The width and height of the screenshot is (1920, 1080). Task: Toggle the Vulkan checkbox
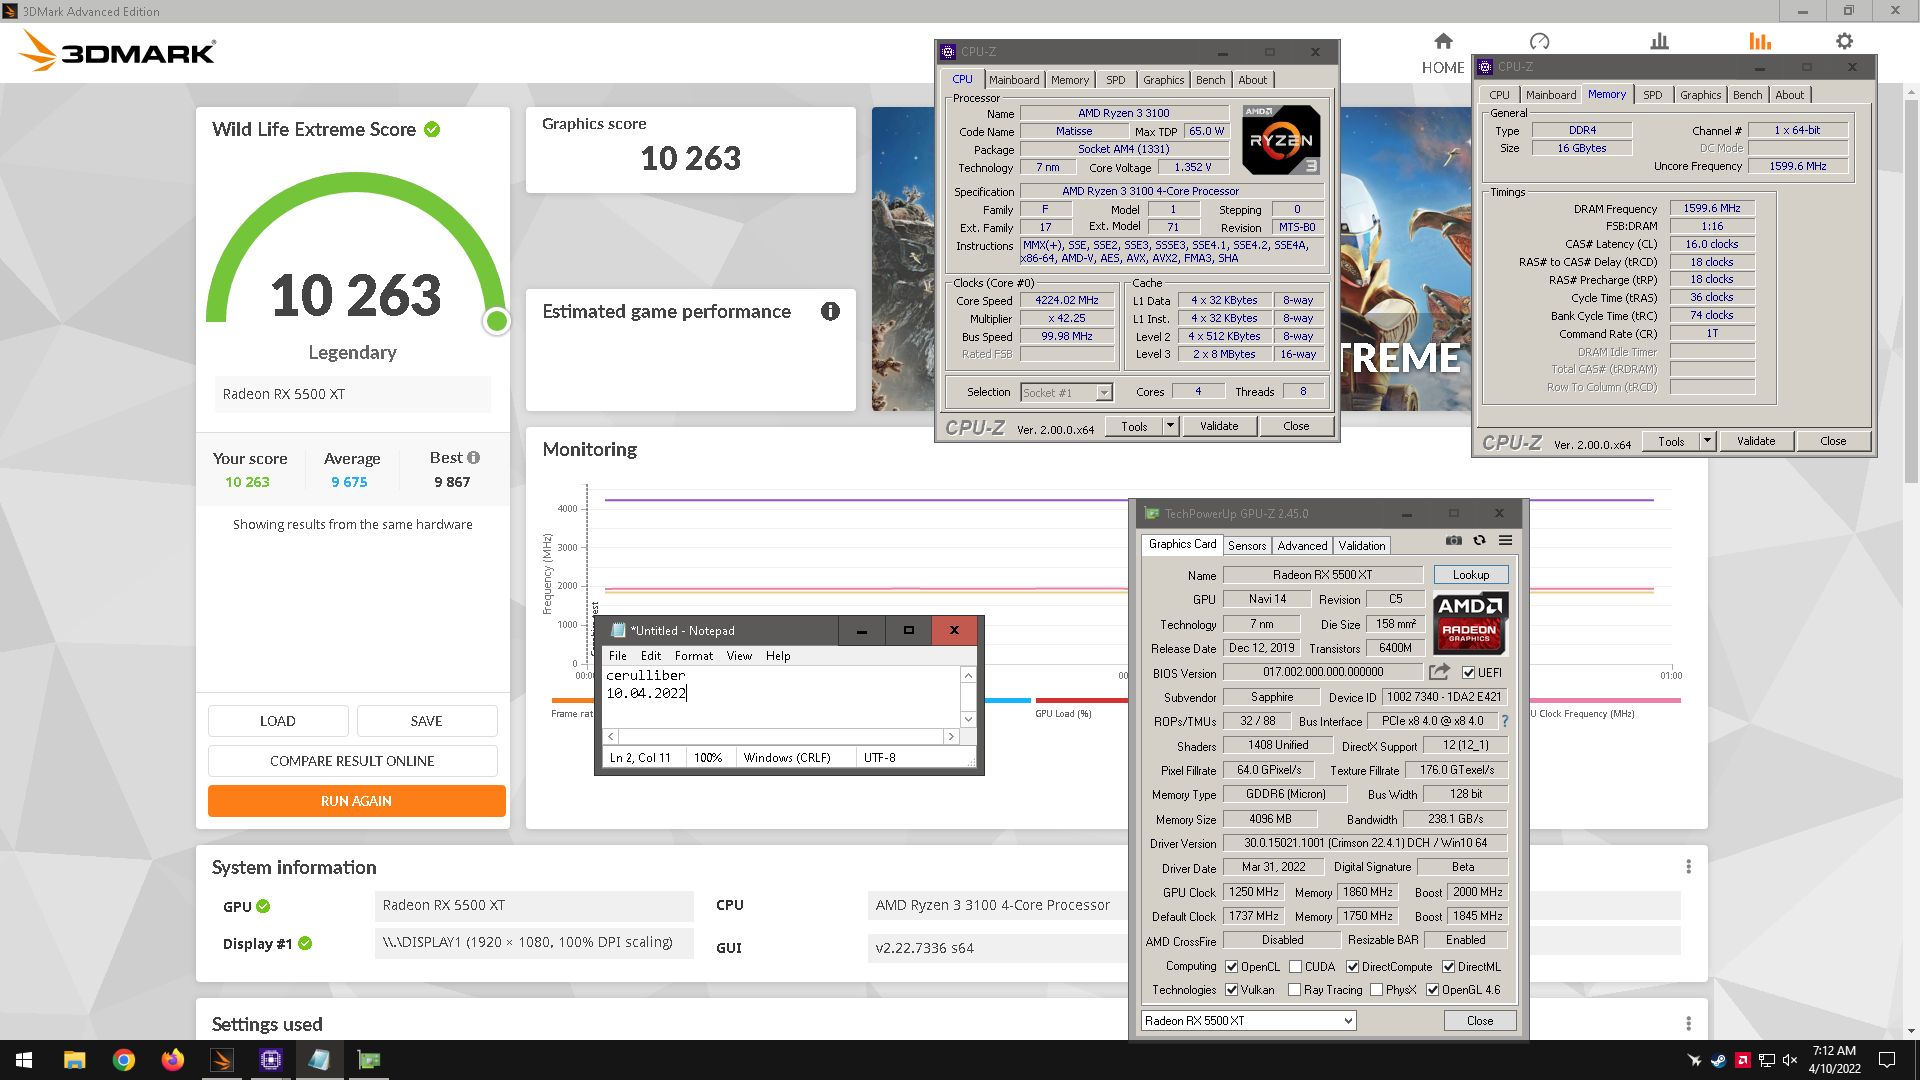click(1232, 990)
